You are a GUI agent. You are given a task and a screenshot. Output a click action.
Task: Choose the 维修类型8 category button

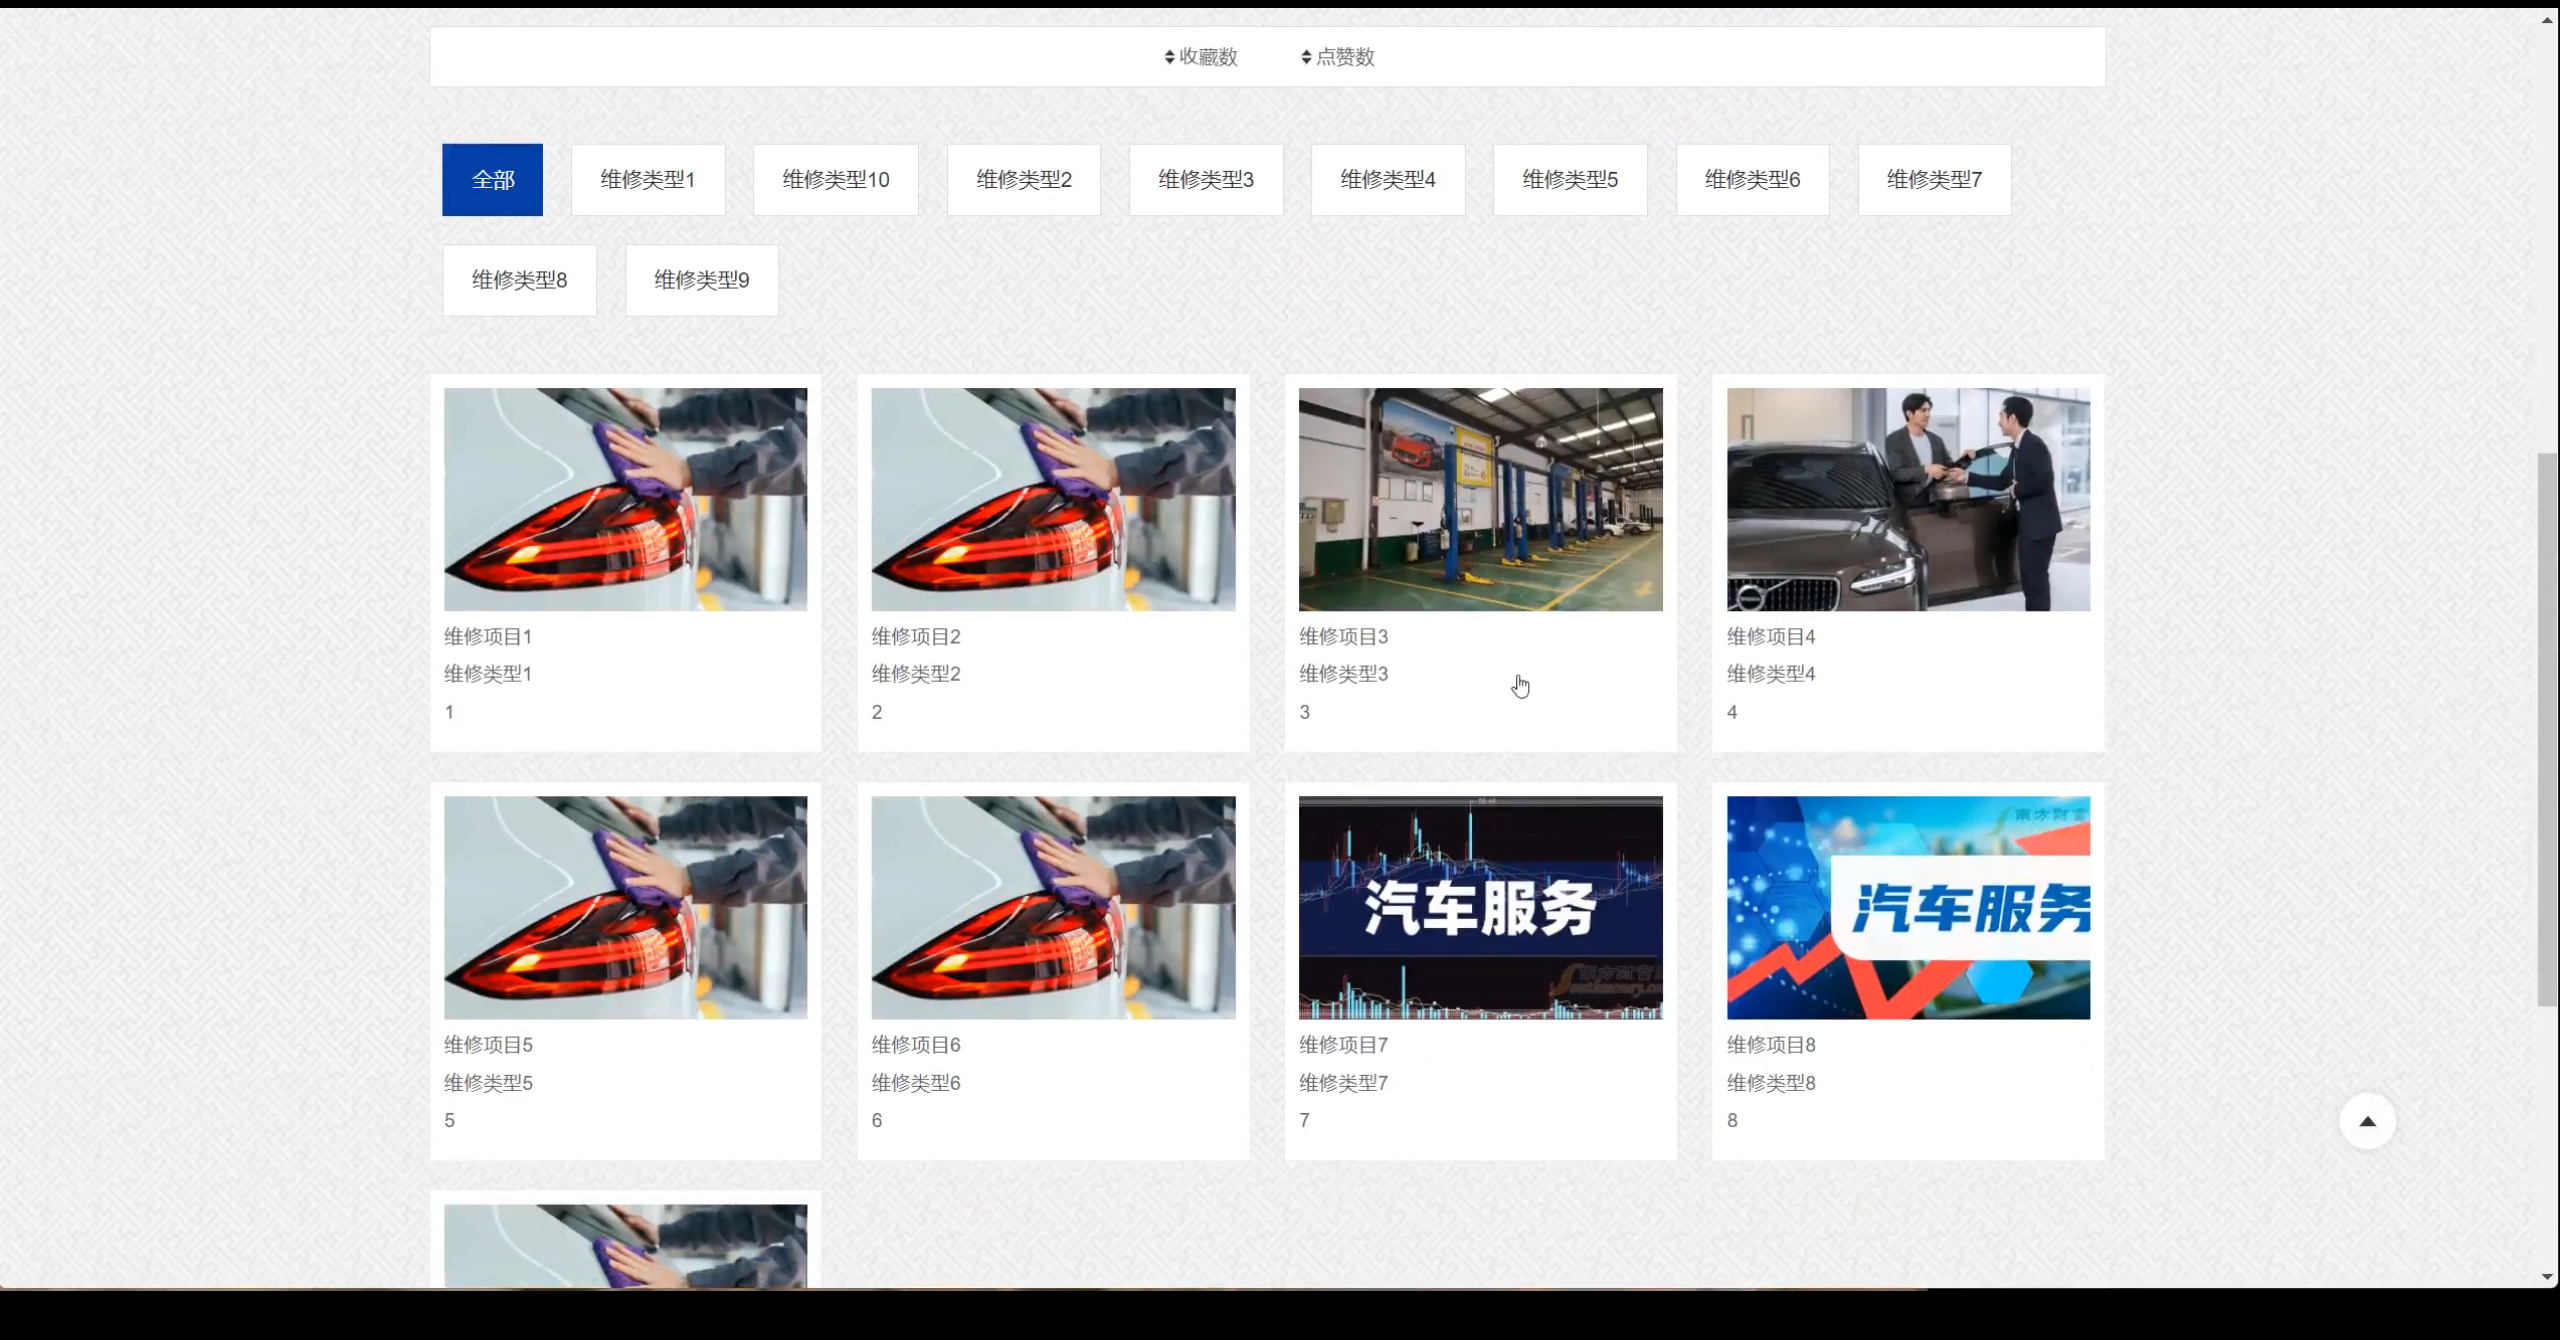519,280
